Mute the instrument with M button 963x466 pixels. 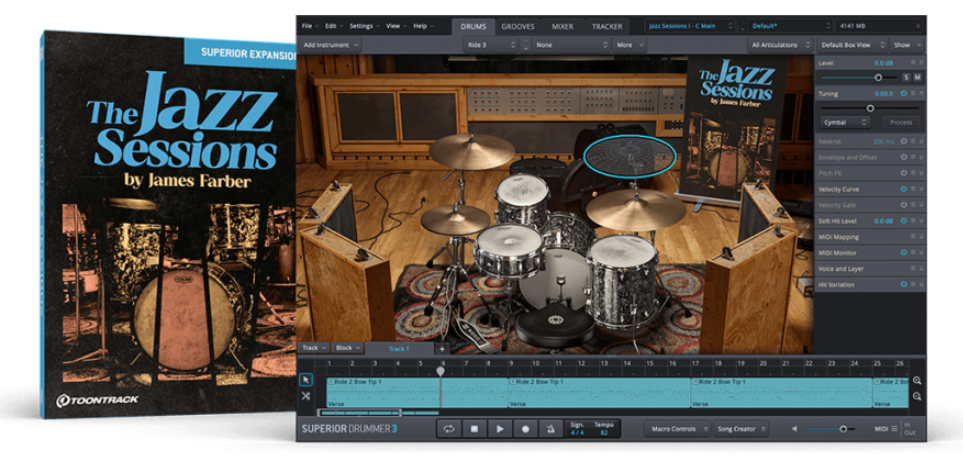click(918, 77)
